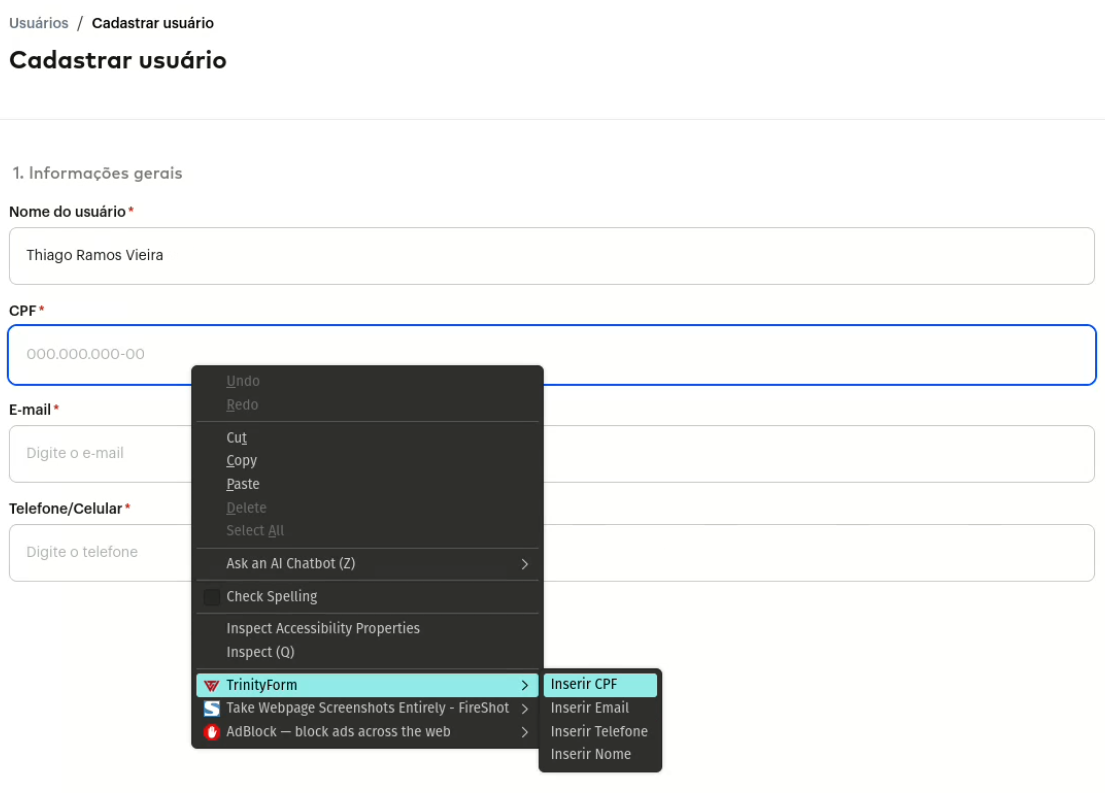1105x793 pixels.
Task: Click the TrinityForm extension icon
Action: (212, 685)
